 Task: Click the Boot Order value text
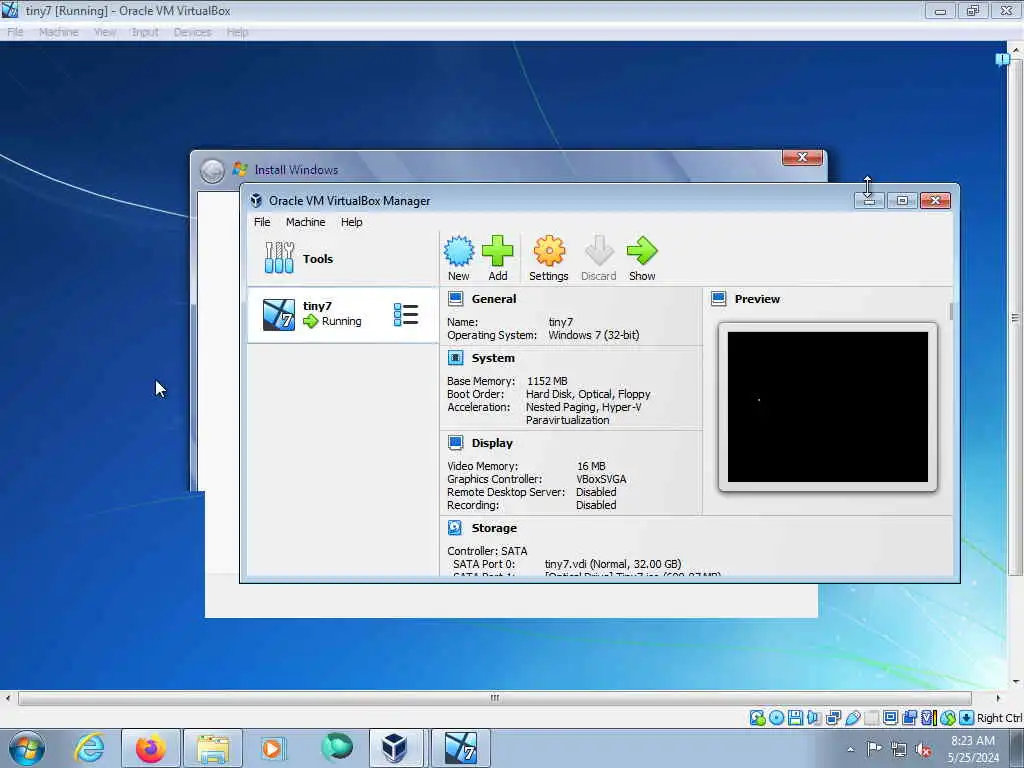(x=588, y=394)
